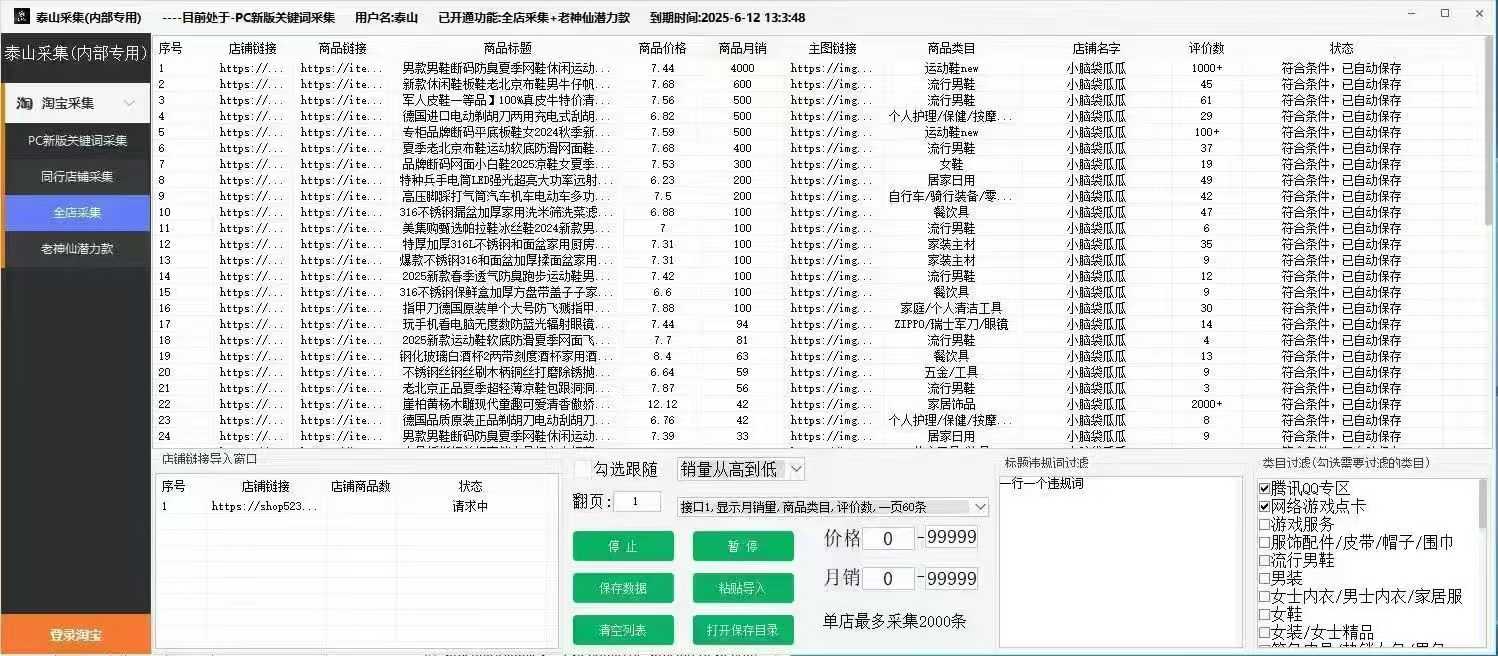The image size is (1498, 656).
Task: Click the orange 登录淘宝 button
Action: tap(76, 636)
